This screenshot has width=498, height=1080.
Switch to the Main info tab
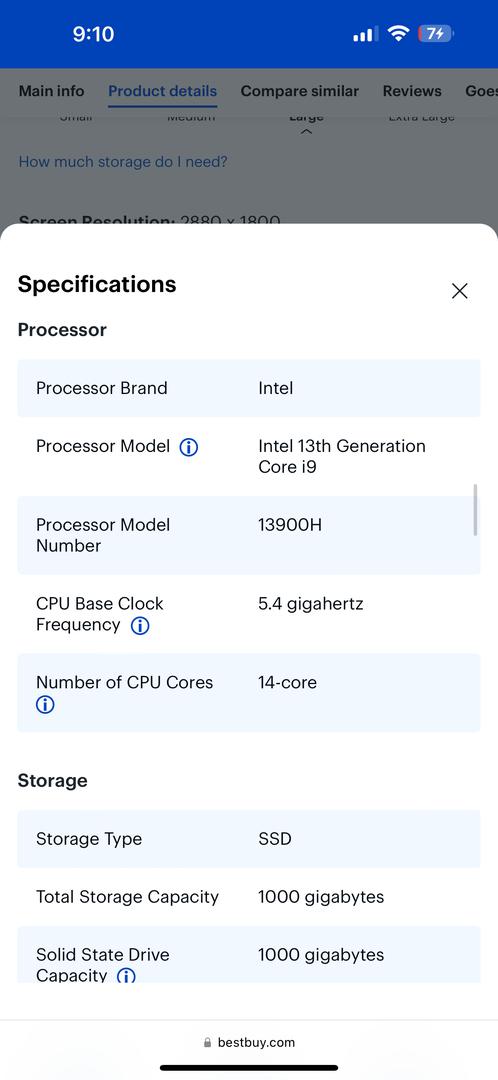coord(52,91)
